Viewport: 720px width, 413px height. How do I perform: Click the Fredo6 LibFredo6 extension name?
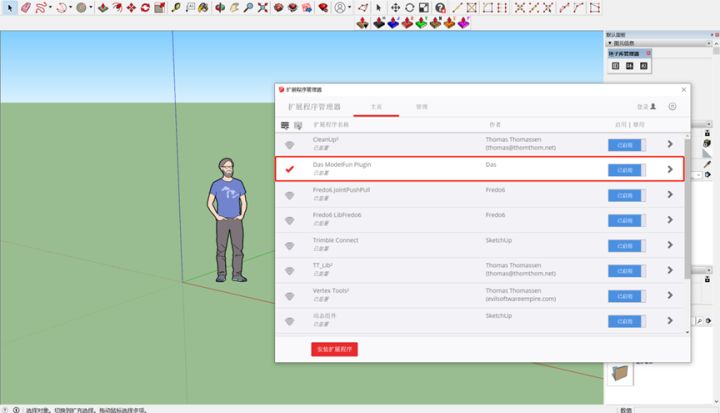coord(337,215)
